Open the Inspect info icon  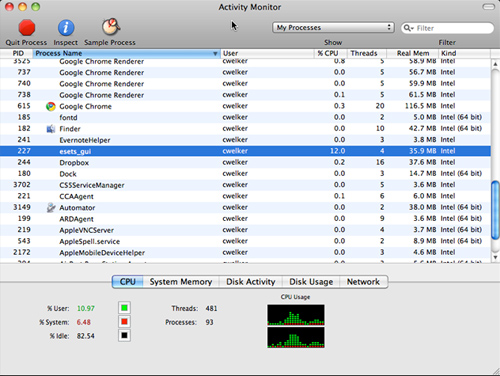pos(66,28)
